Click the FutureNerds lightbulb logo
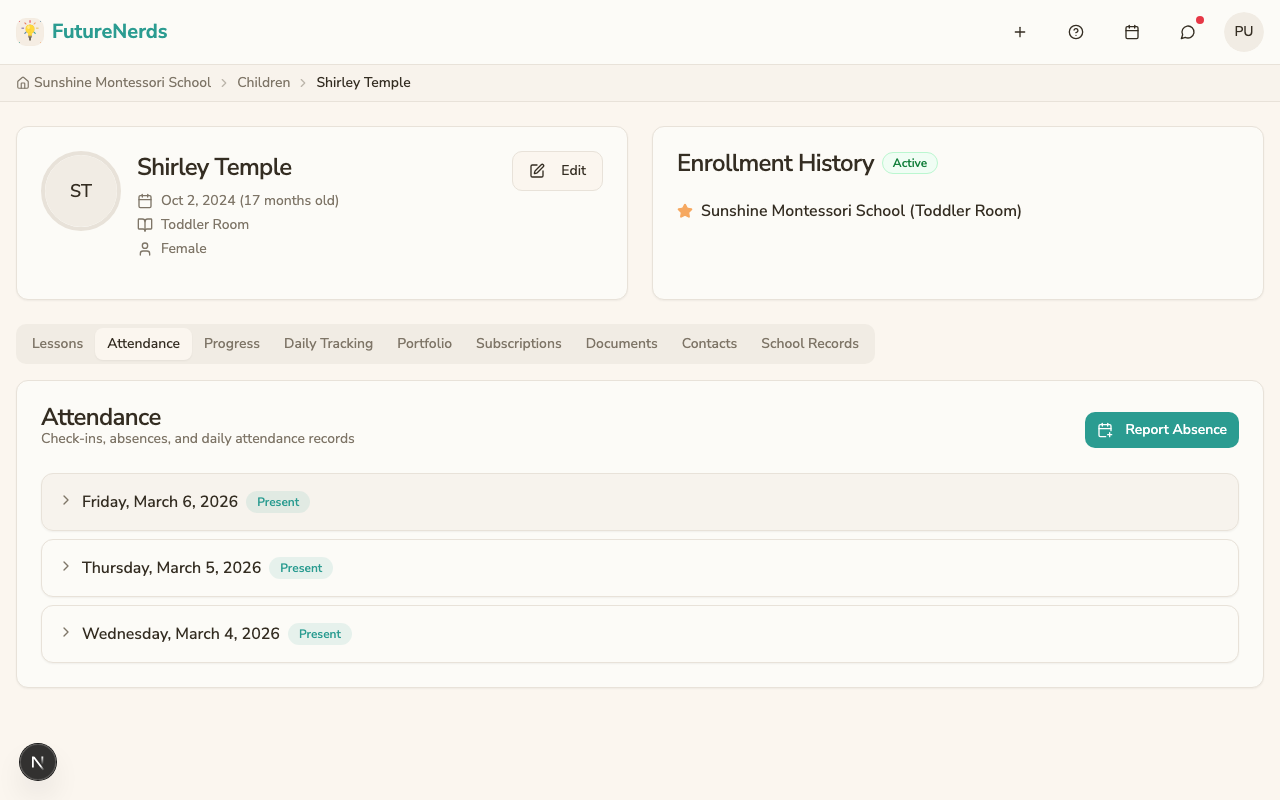This screenshot has height=800, width=1280. [29, 31]
